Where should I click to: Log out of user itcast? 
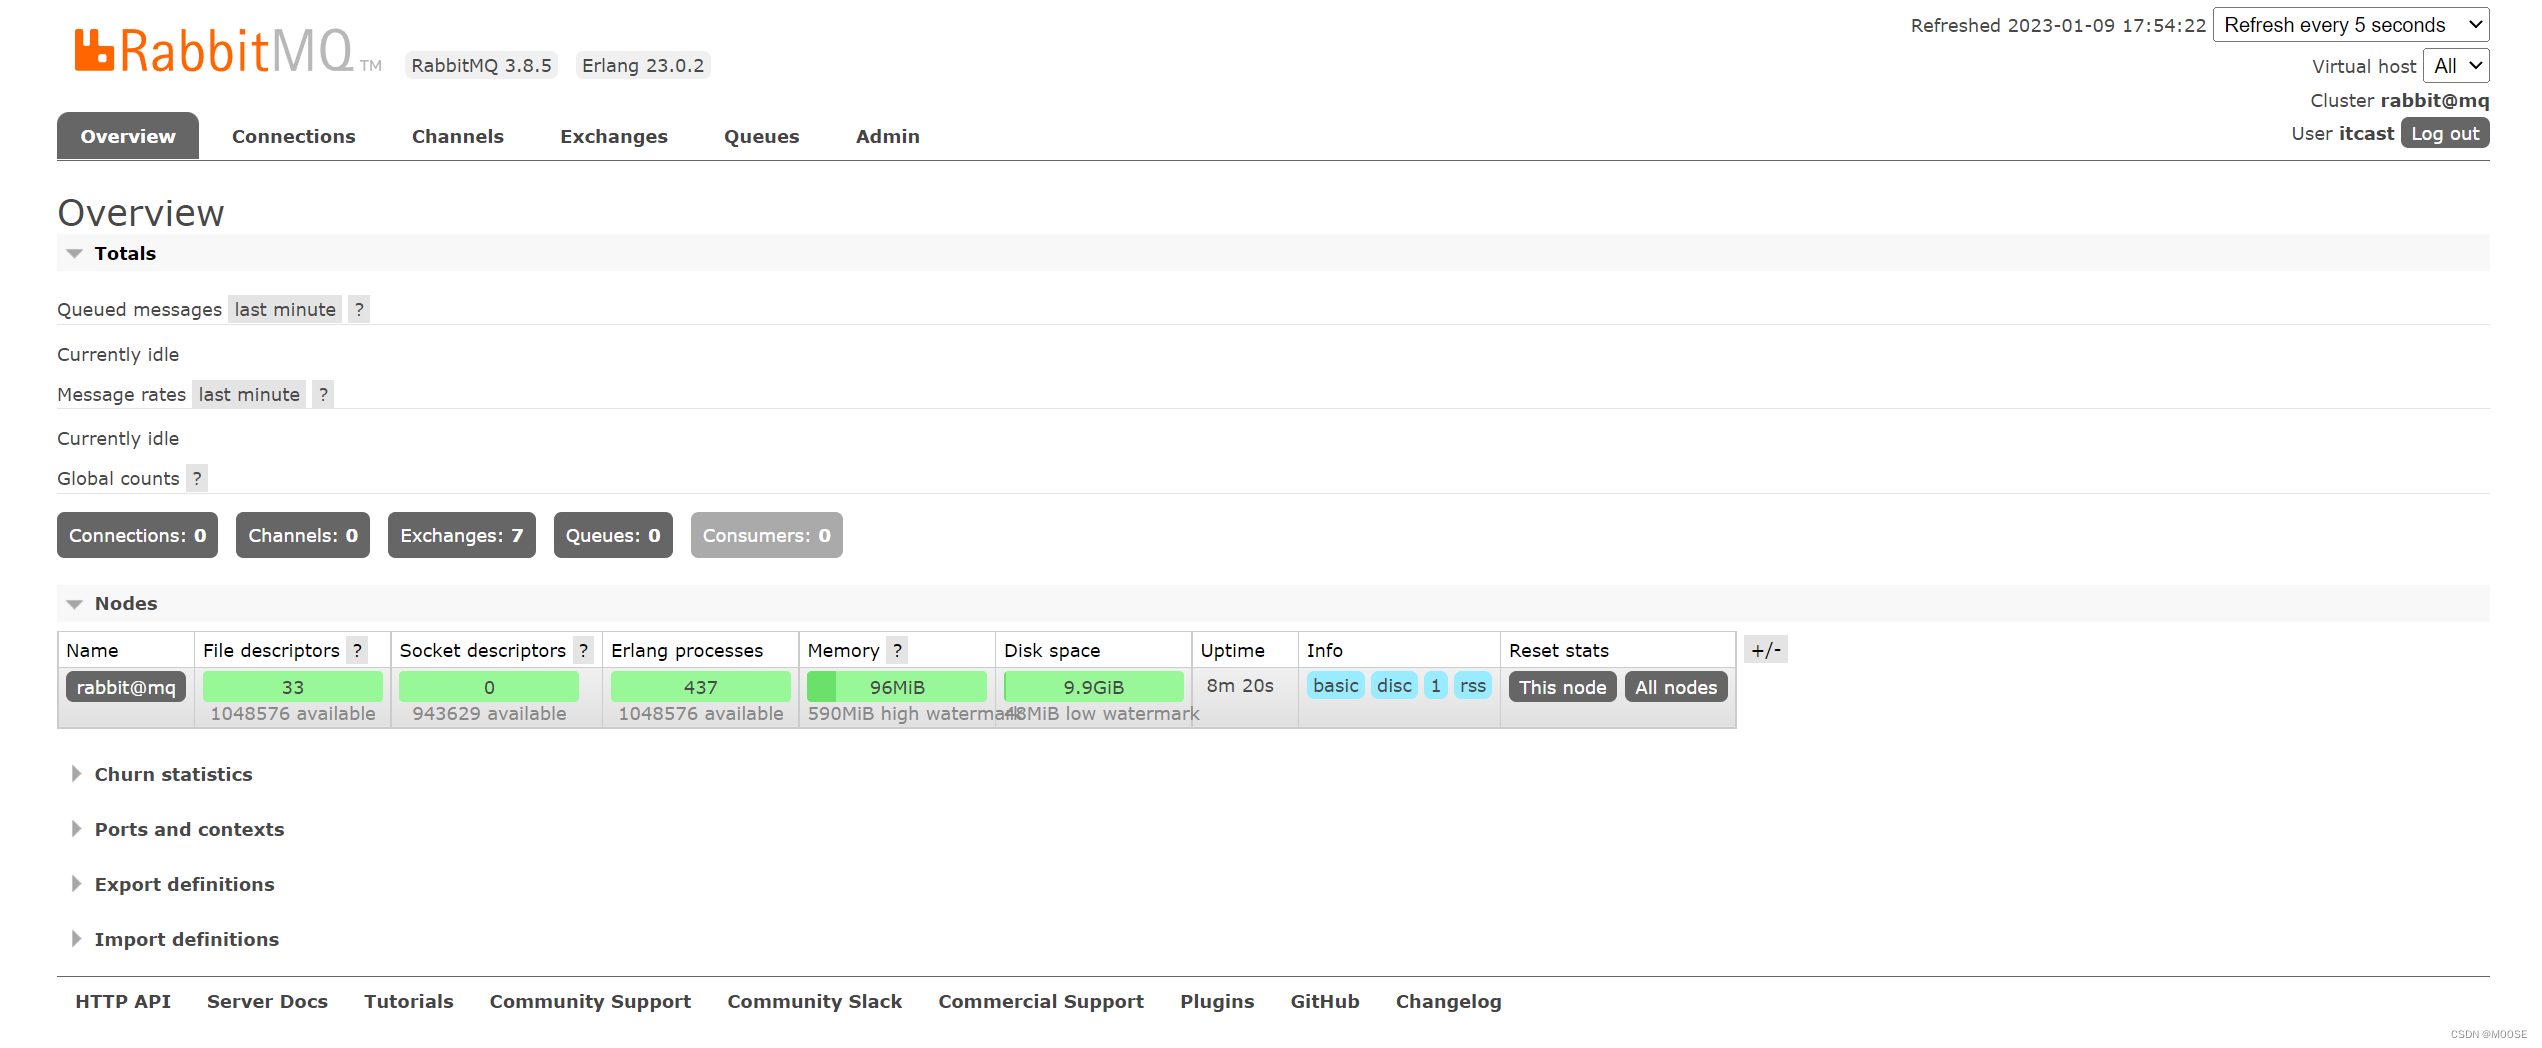coord(2445,133)
